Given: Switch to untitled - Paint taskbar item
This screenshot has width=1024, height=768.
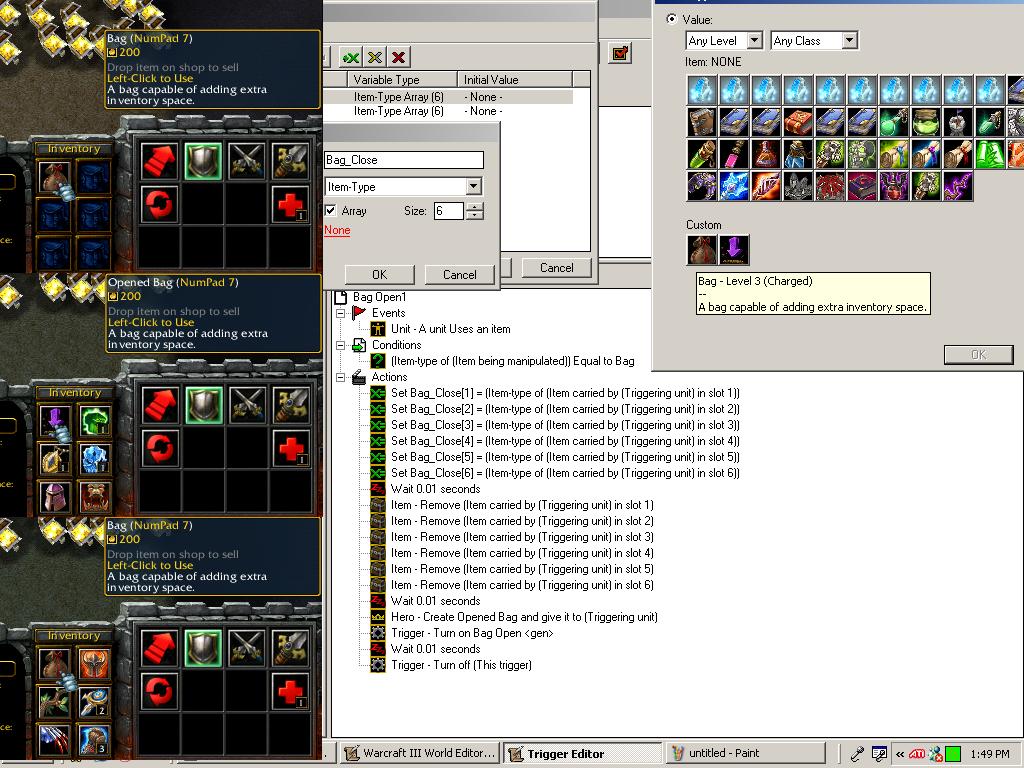Looking at the screenshot, I should tap(744, 753).
